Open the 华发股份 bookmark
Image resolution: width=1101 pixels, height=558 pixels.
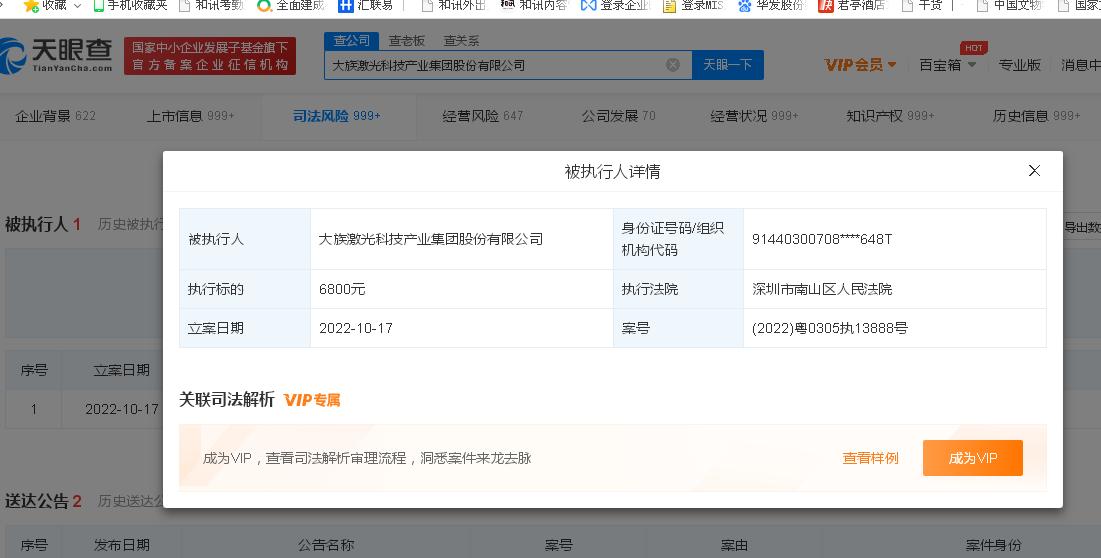(772, 6)
